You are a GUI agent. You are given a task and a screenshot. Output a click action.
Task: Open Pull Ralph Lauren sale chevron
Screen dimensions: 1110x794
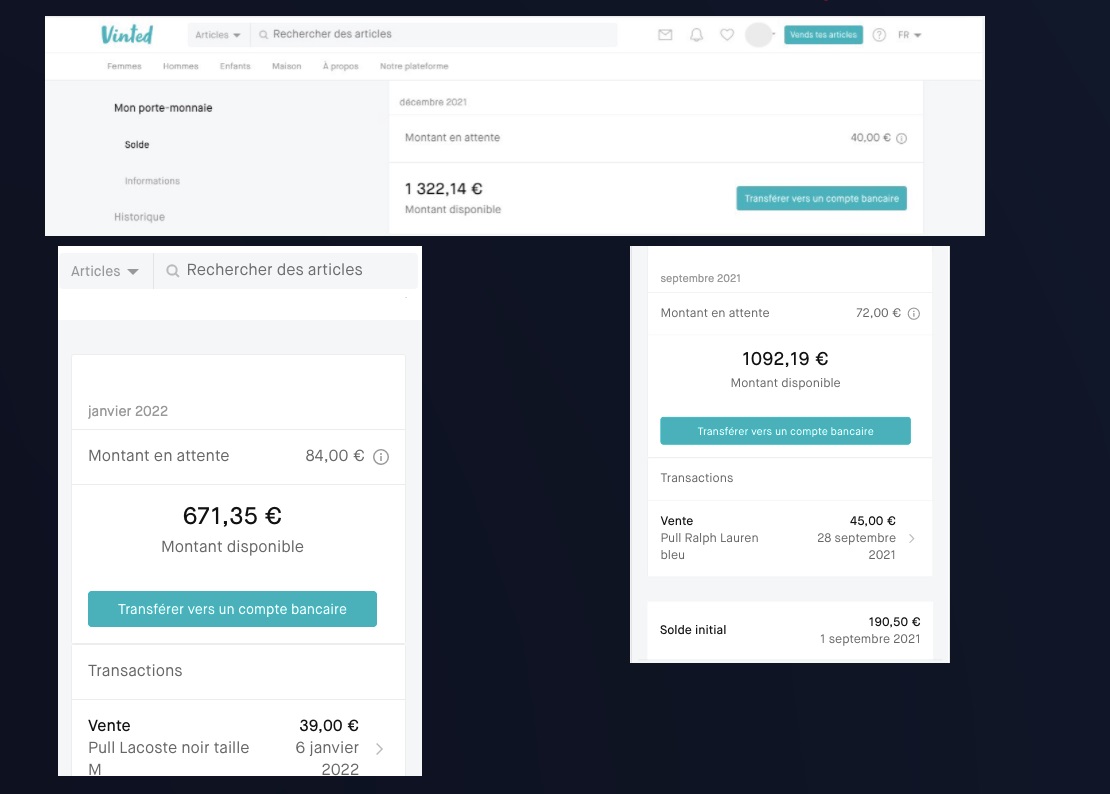(912, 538)
